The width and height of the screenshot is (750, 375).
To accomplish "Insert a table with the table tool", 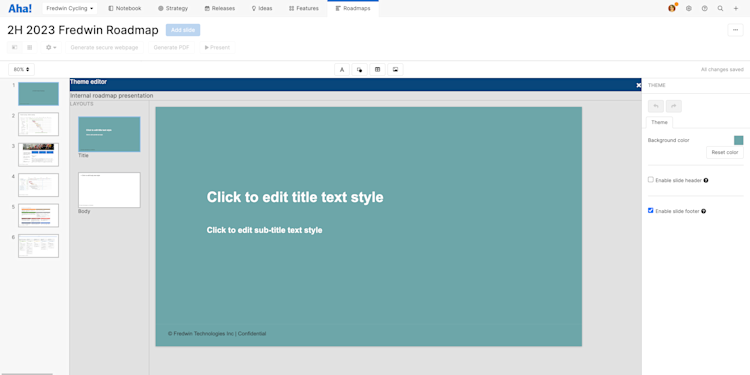I will click(x=377, y=69).
